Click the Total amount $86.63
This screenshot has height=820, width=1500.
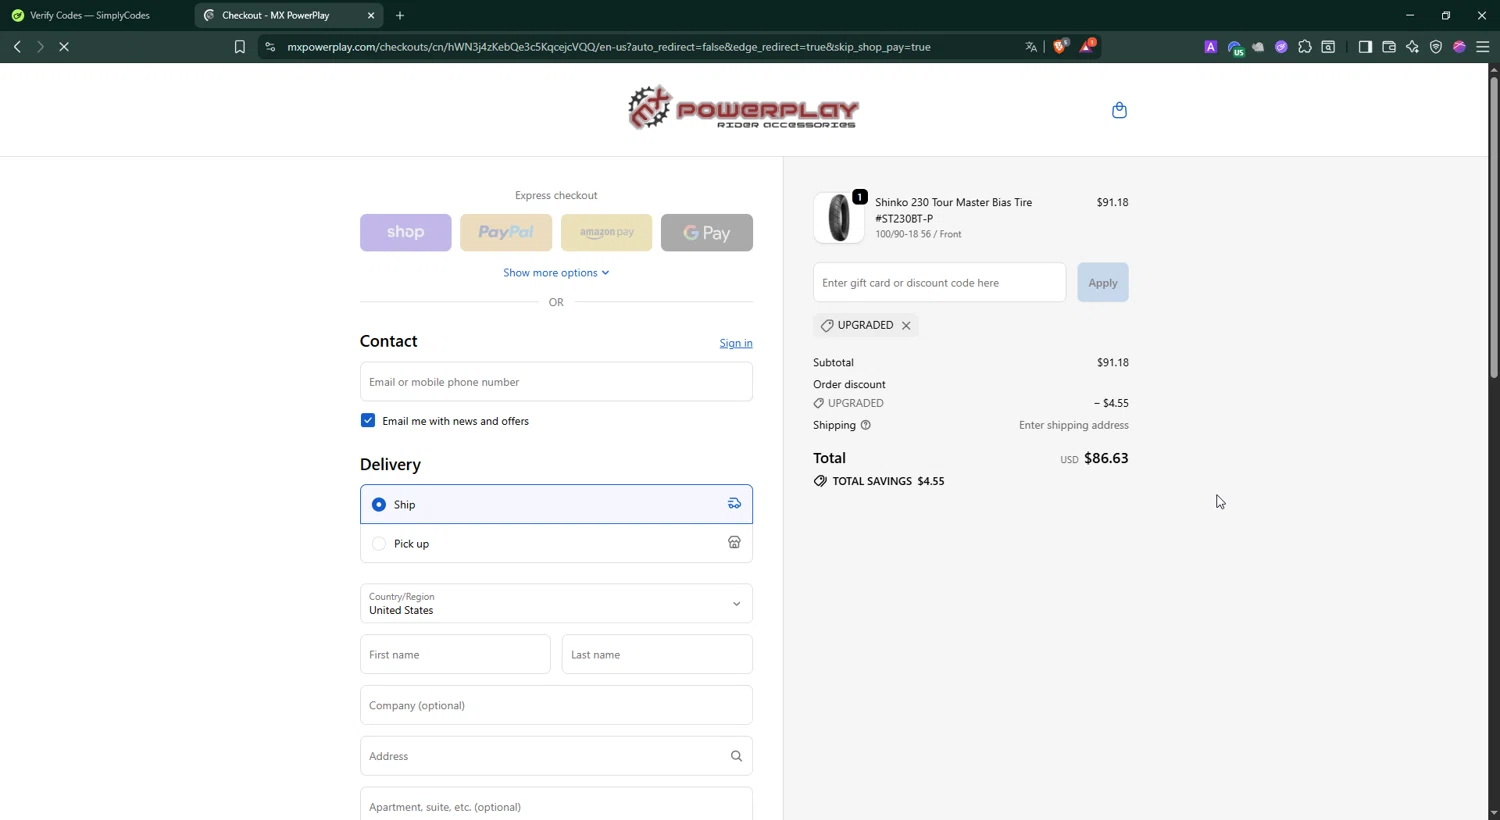(x=1106, y=458)
